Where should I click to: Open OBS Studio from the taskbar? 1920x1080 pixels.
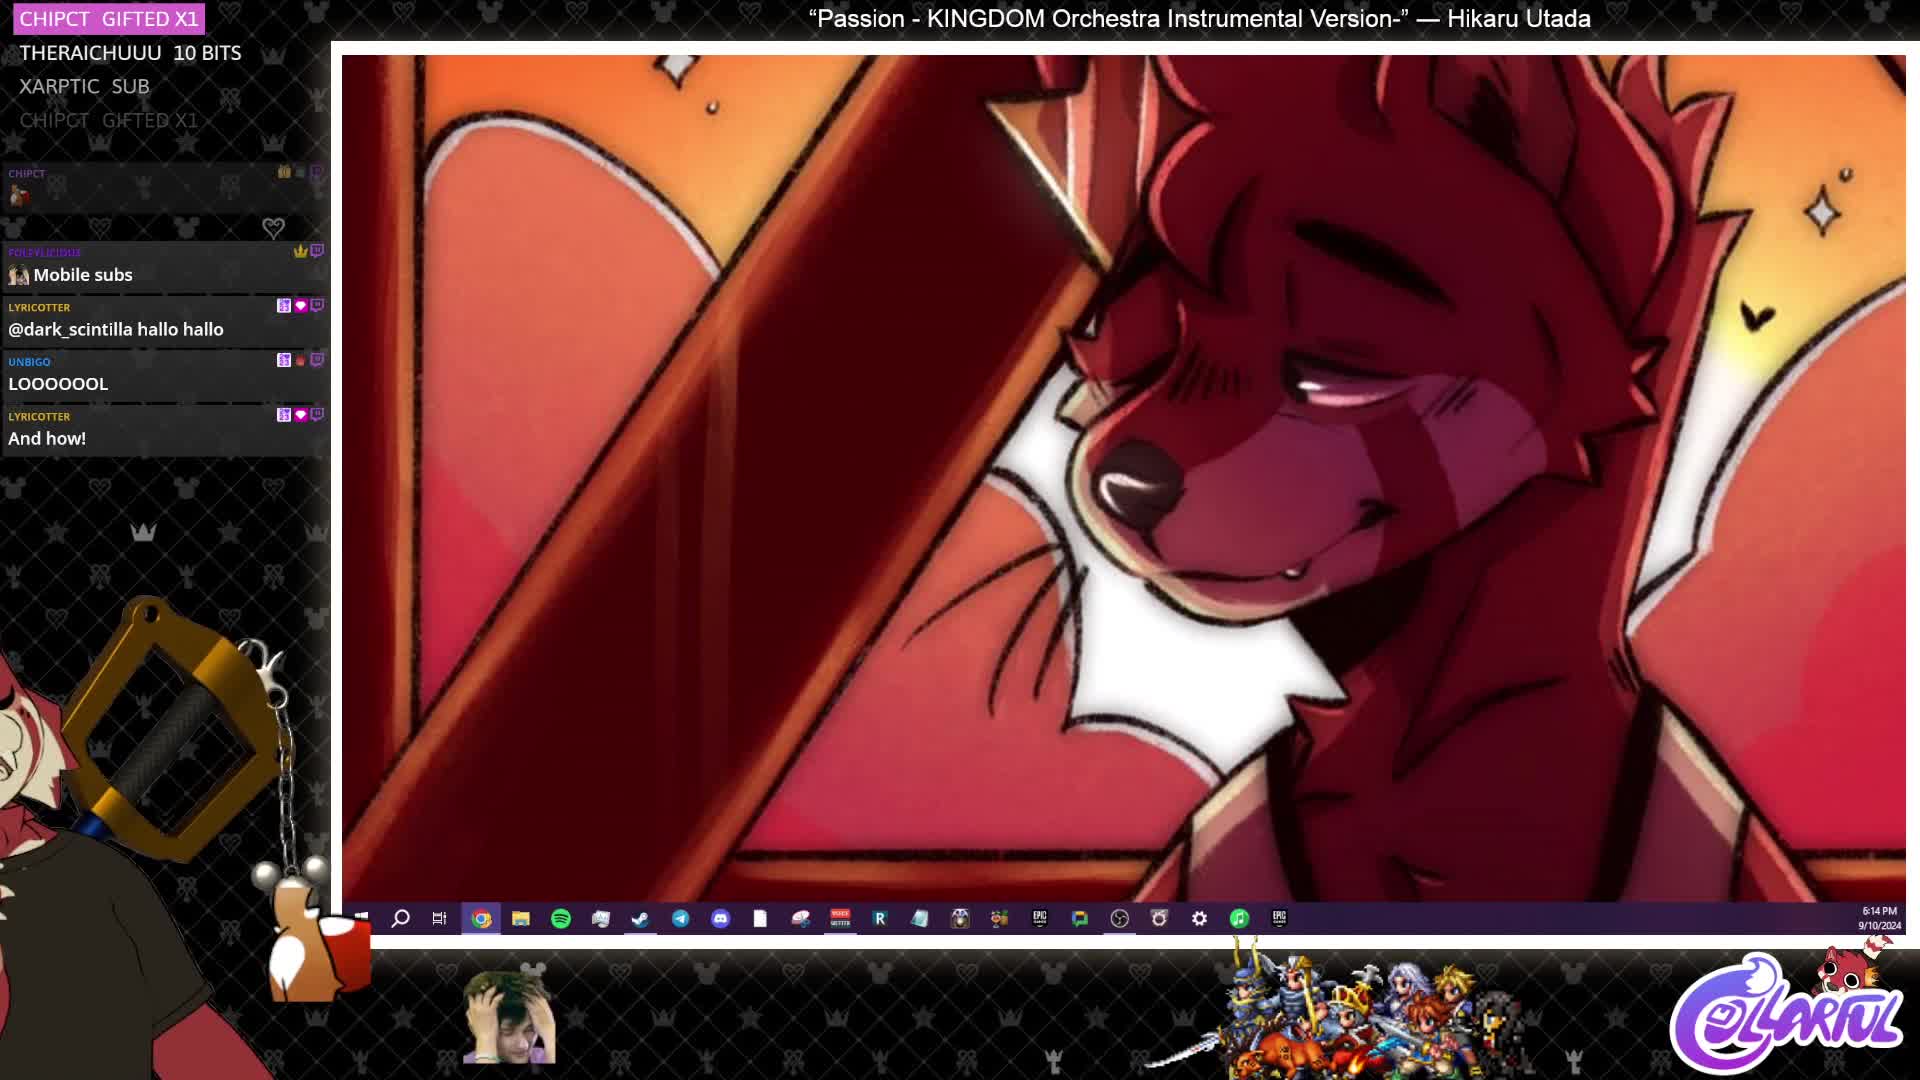1120,918
